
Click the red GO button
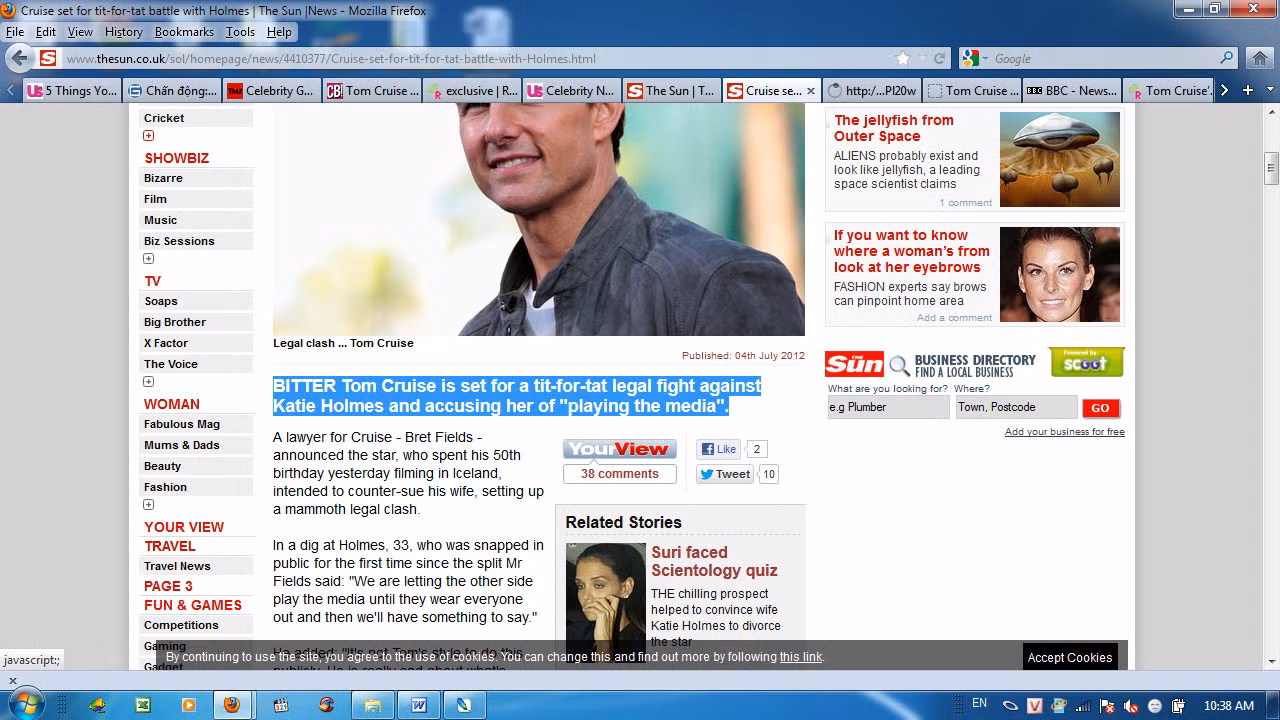click(x=1101, y=408)
